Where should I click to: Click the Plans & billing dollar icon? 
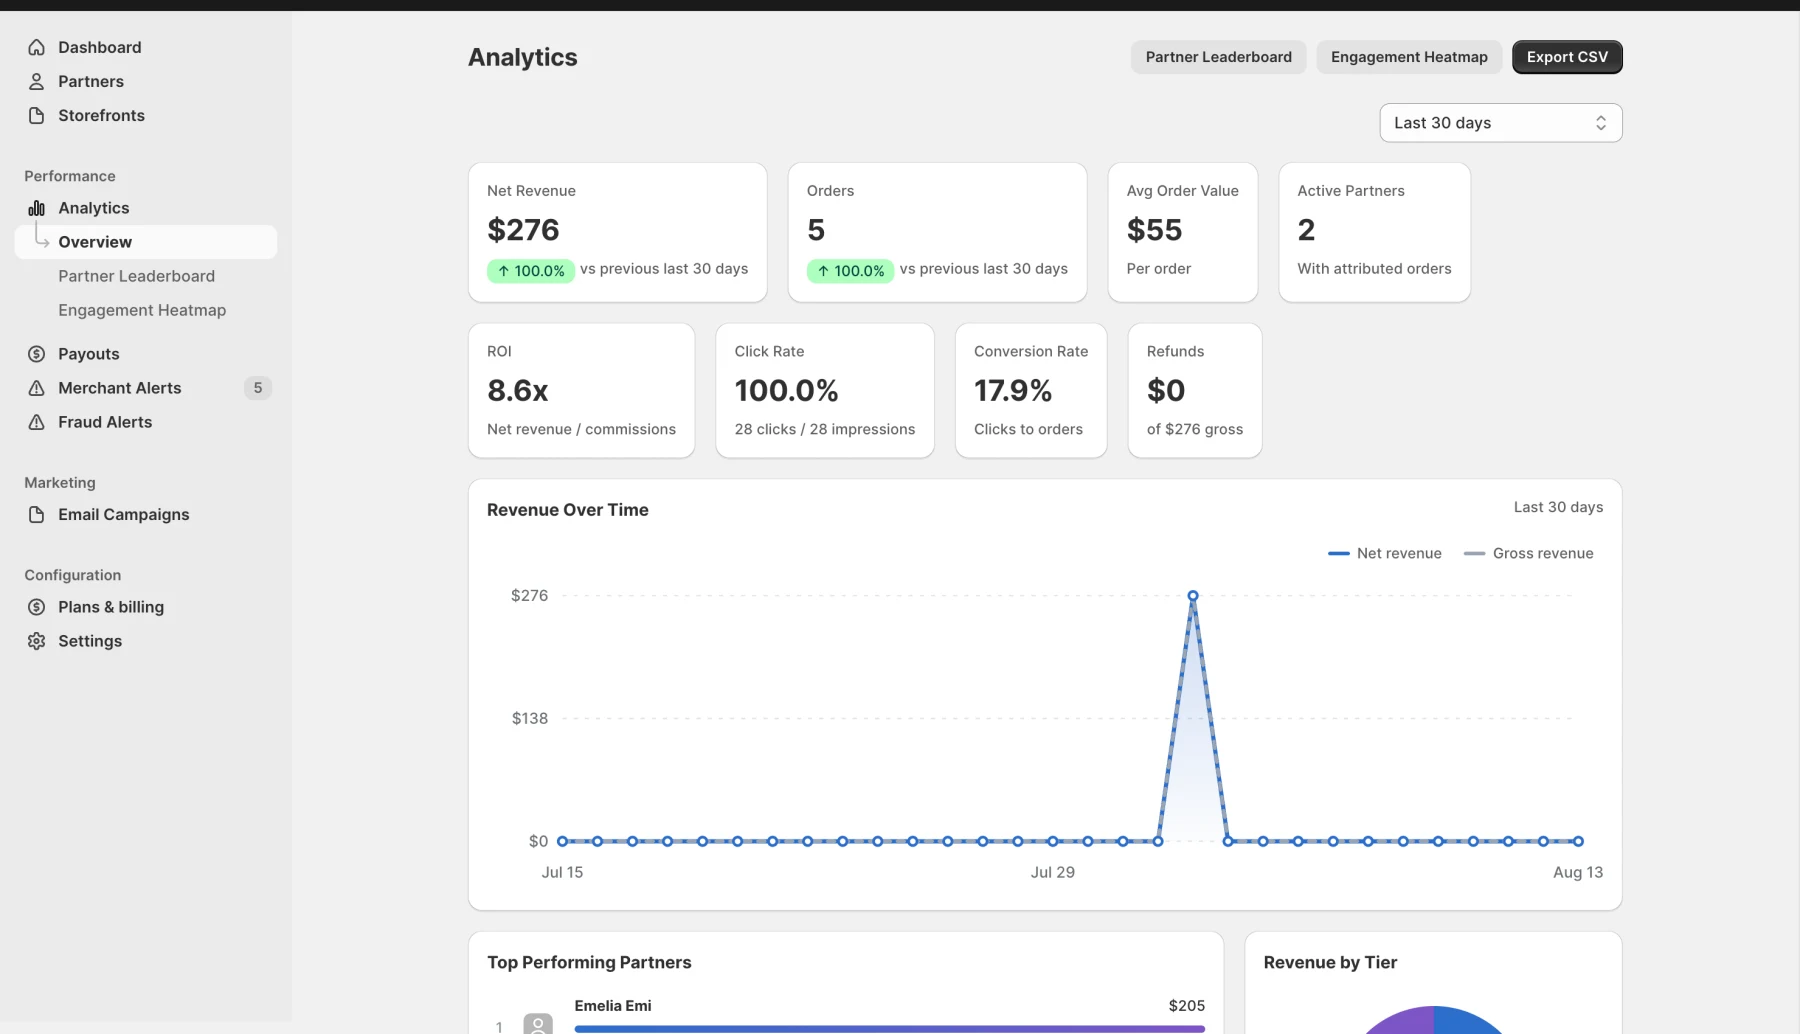[x=37, y=607]
